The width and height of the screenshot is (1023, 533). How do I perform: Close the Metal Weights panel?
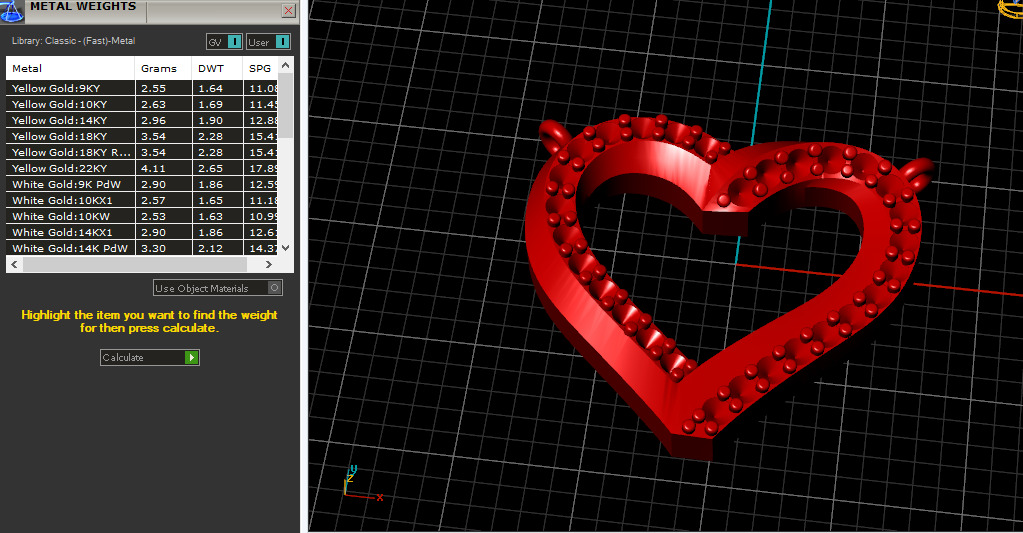(x=288, y=10)
